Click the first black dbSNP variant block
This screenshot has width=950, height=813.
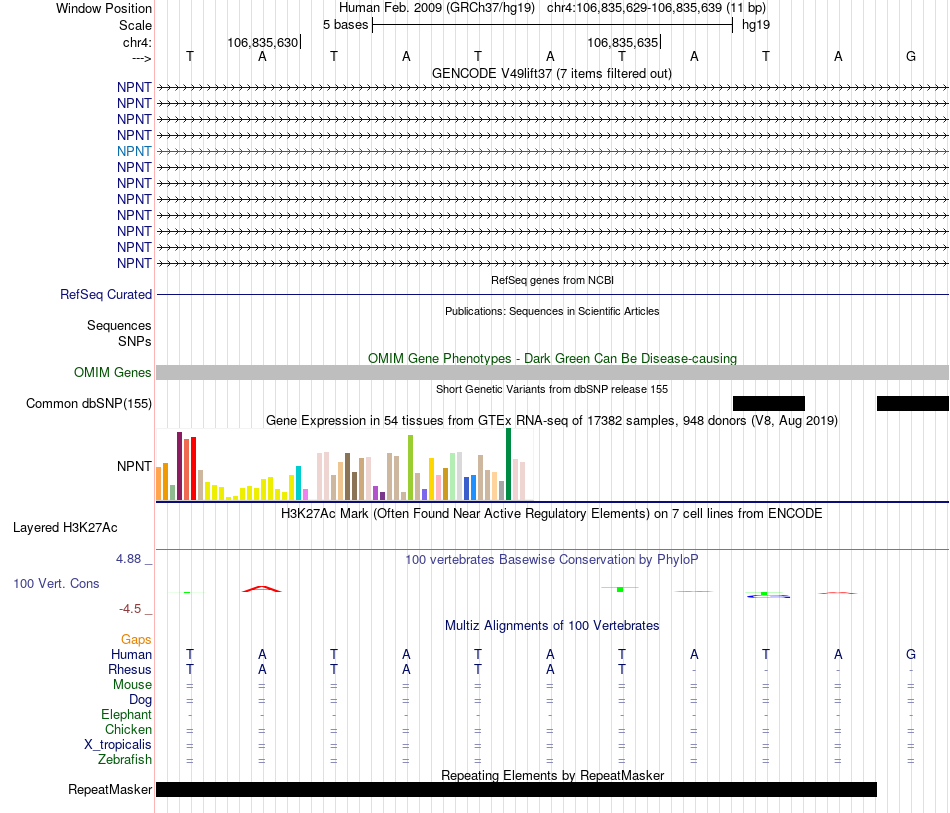pyautogui.click(x=769, y=403)
